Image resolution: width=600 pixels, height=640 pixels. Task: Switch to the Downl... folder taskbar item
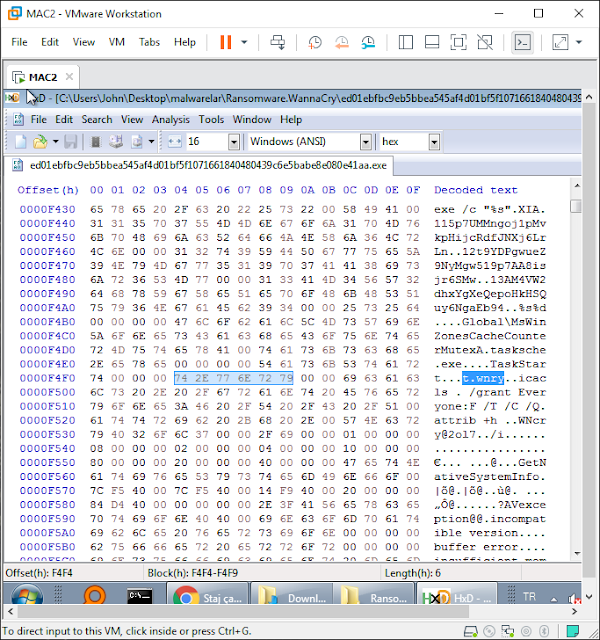pyautogui.click(x=292, y=595)
